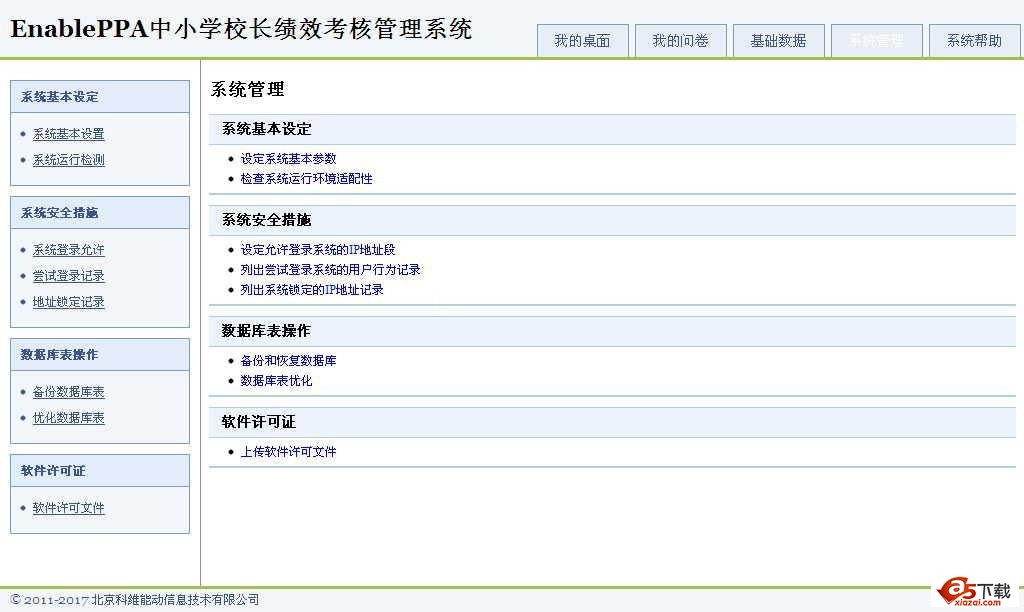Open 系统登录允许 from the sidebar
The image size is (1024, 612).
click(x=69, y=250)
